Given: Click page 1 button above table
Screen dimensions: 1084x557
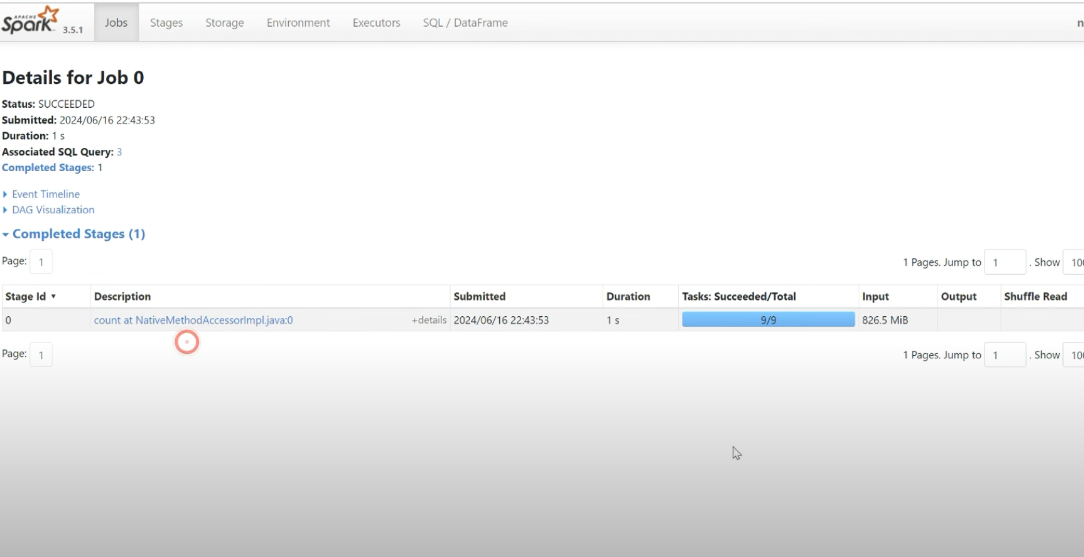Looking at the screenshot, I should click(x=41, y=262).
